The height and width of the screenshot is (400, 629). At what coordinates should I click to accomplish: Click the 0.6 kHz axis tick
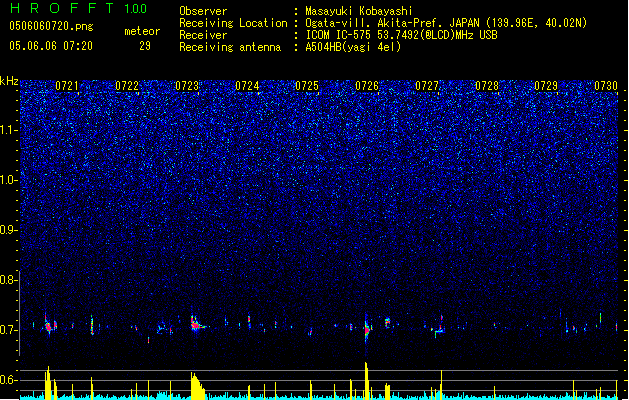pyautogui.click(x=9, y=380)
